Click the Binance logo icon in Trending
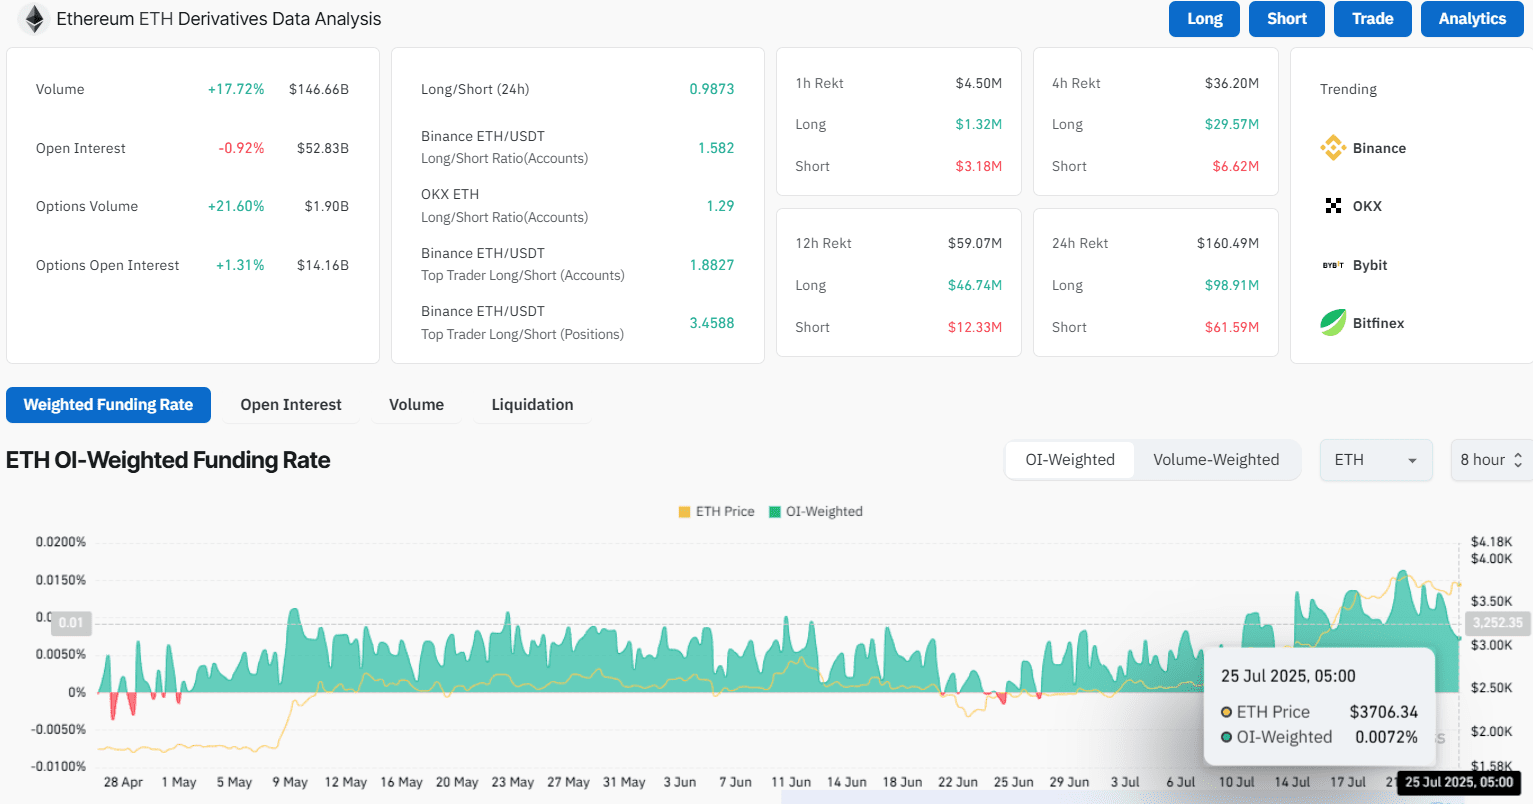The height and width of the screenshot is (804, 1533). (x=1333, y=148)
